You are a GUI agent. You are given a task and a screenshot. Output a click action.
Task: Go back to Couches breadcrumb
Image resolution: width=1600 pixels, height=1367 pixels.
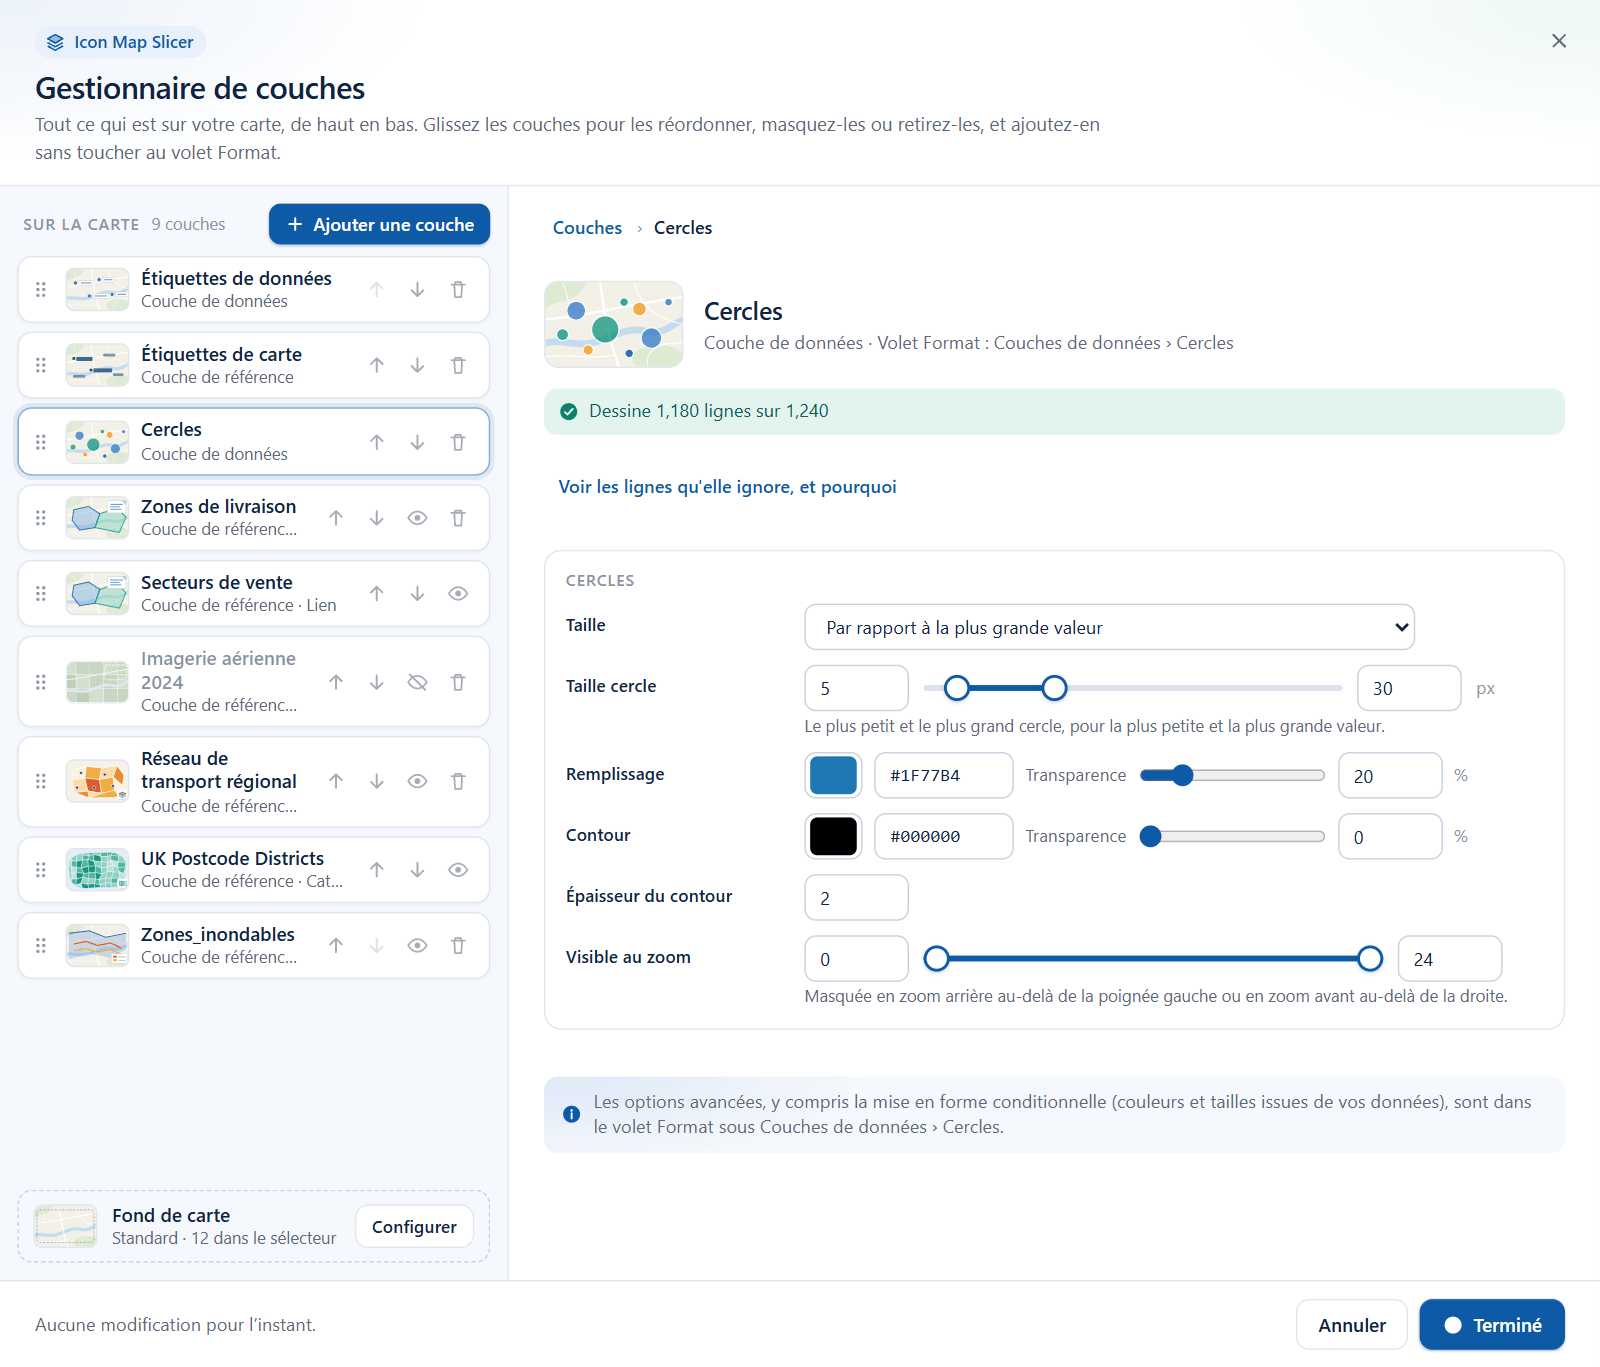coord(587,228)
